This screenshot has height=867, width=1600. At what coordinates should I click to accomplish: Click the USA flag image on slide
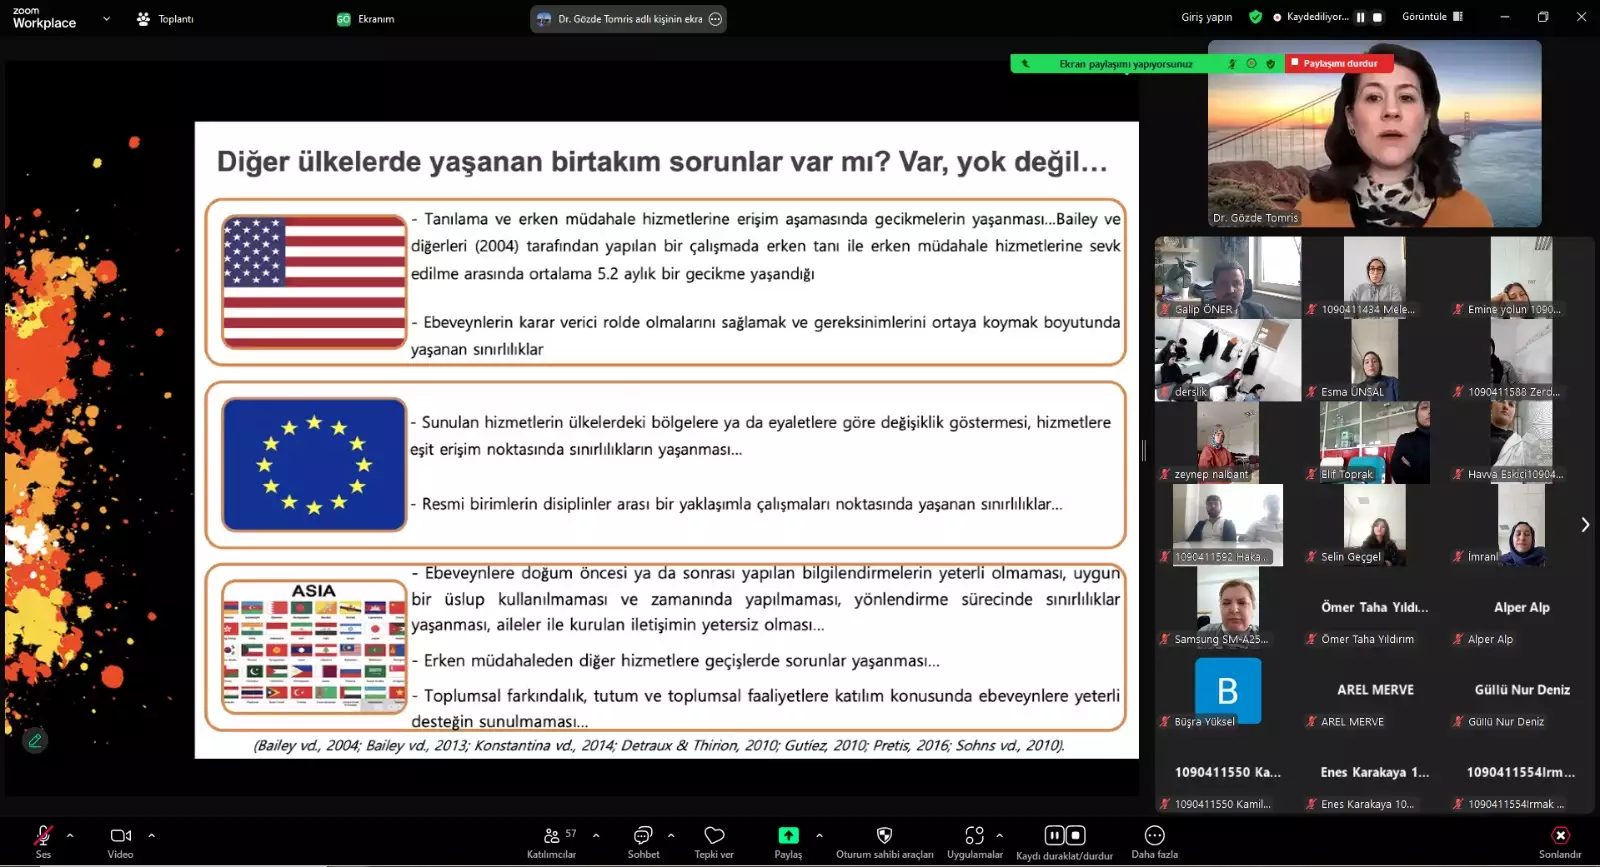(314, 282)
